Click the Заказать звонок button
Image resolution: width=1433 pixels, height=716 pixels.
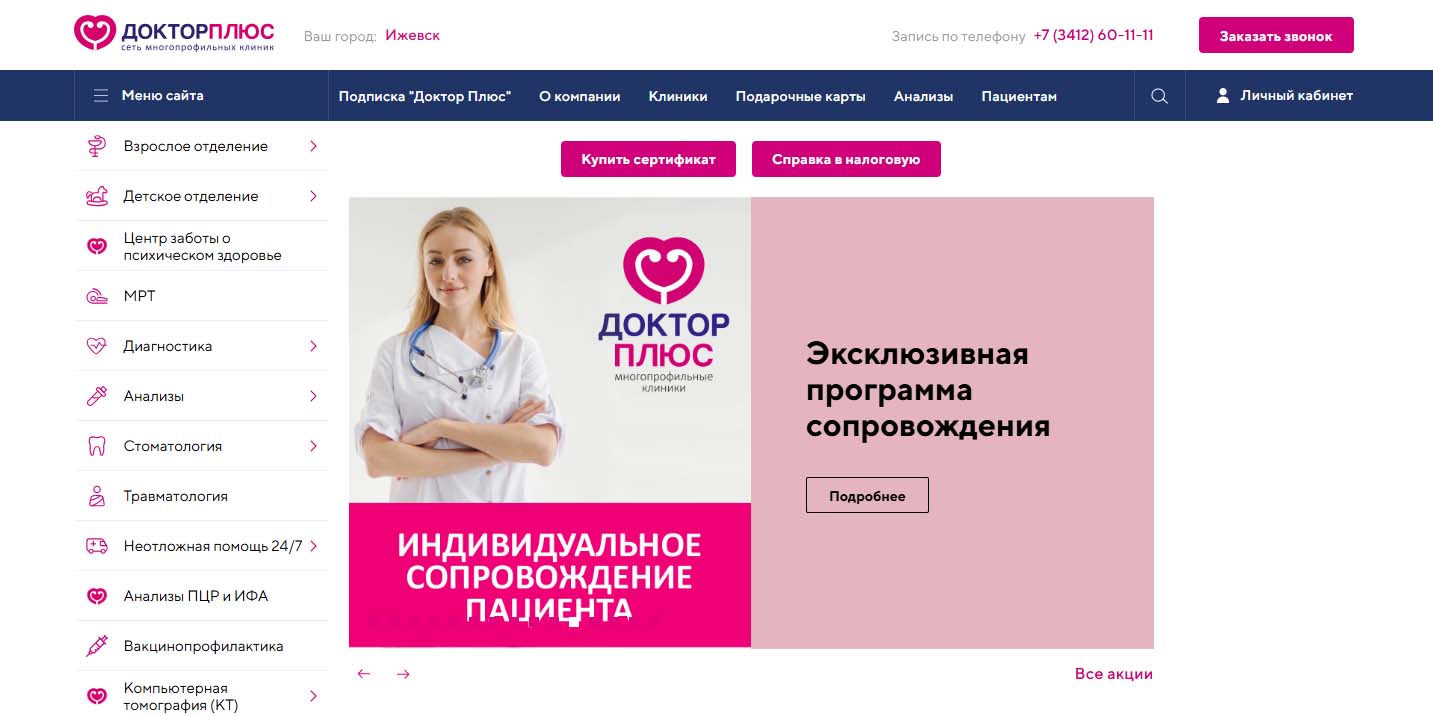pyautogui.click(x=1276, y=35)
